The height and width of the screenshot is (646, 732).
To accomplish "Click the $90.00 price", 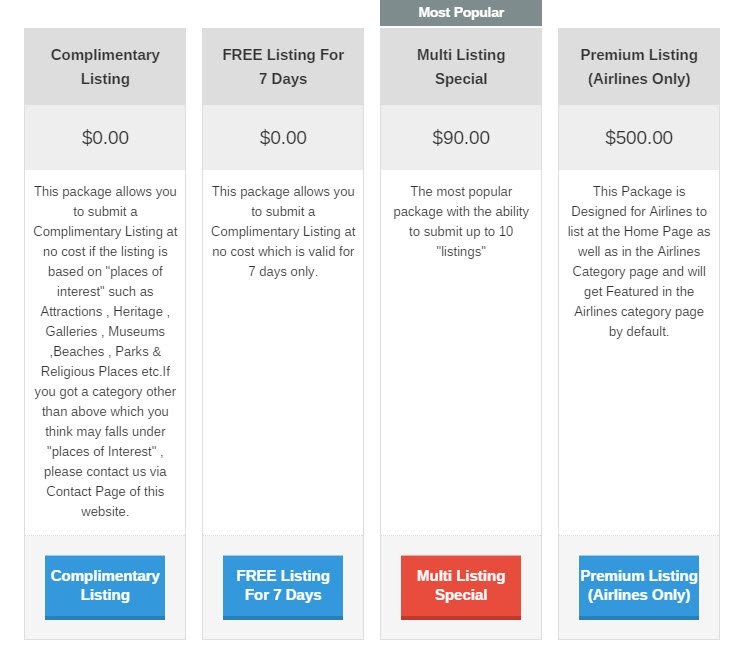I will point(461,138).
